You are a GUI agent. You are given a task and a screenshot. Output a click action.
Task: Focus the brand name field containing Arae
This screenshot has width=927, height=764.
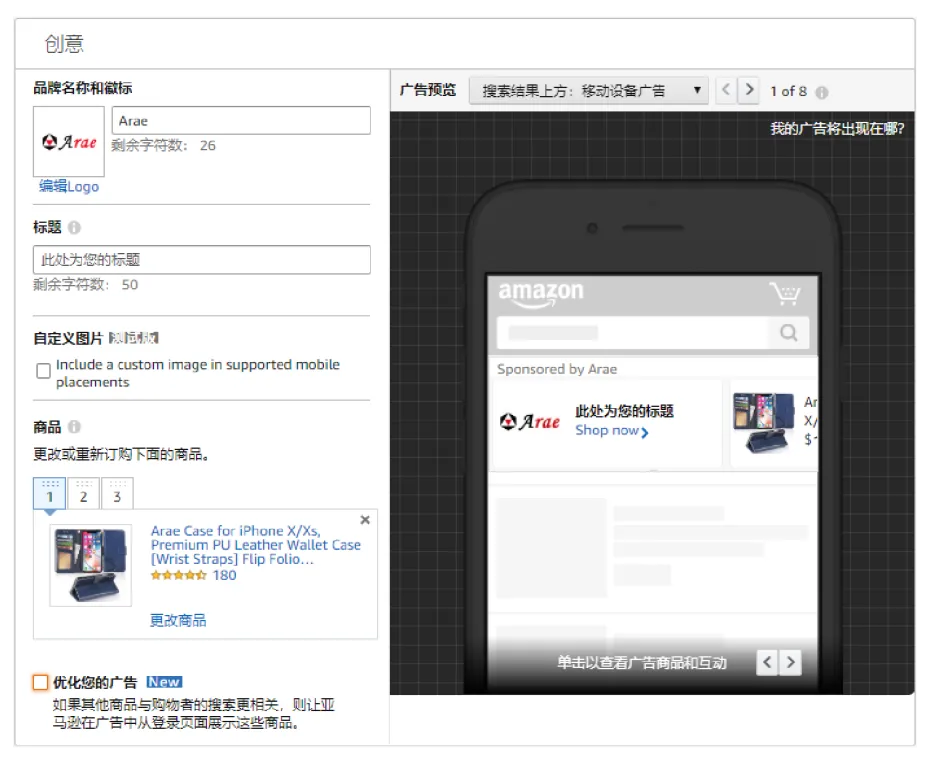[241, 121]
